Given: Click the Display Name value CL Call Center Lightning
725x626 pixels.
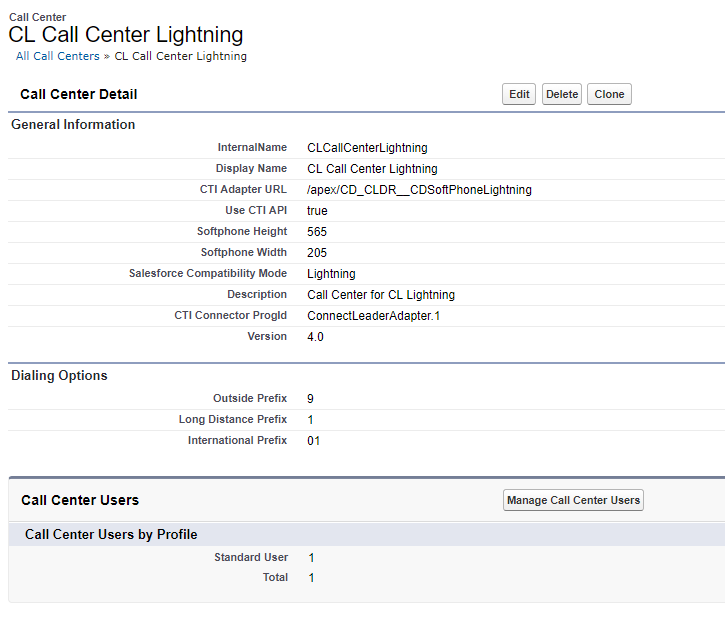Looking at the screenshot, I should tap(372, 169).
